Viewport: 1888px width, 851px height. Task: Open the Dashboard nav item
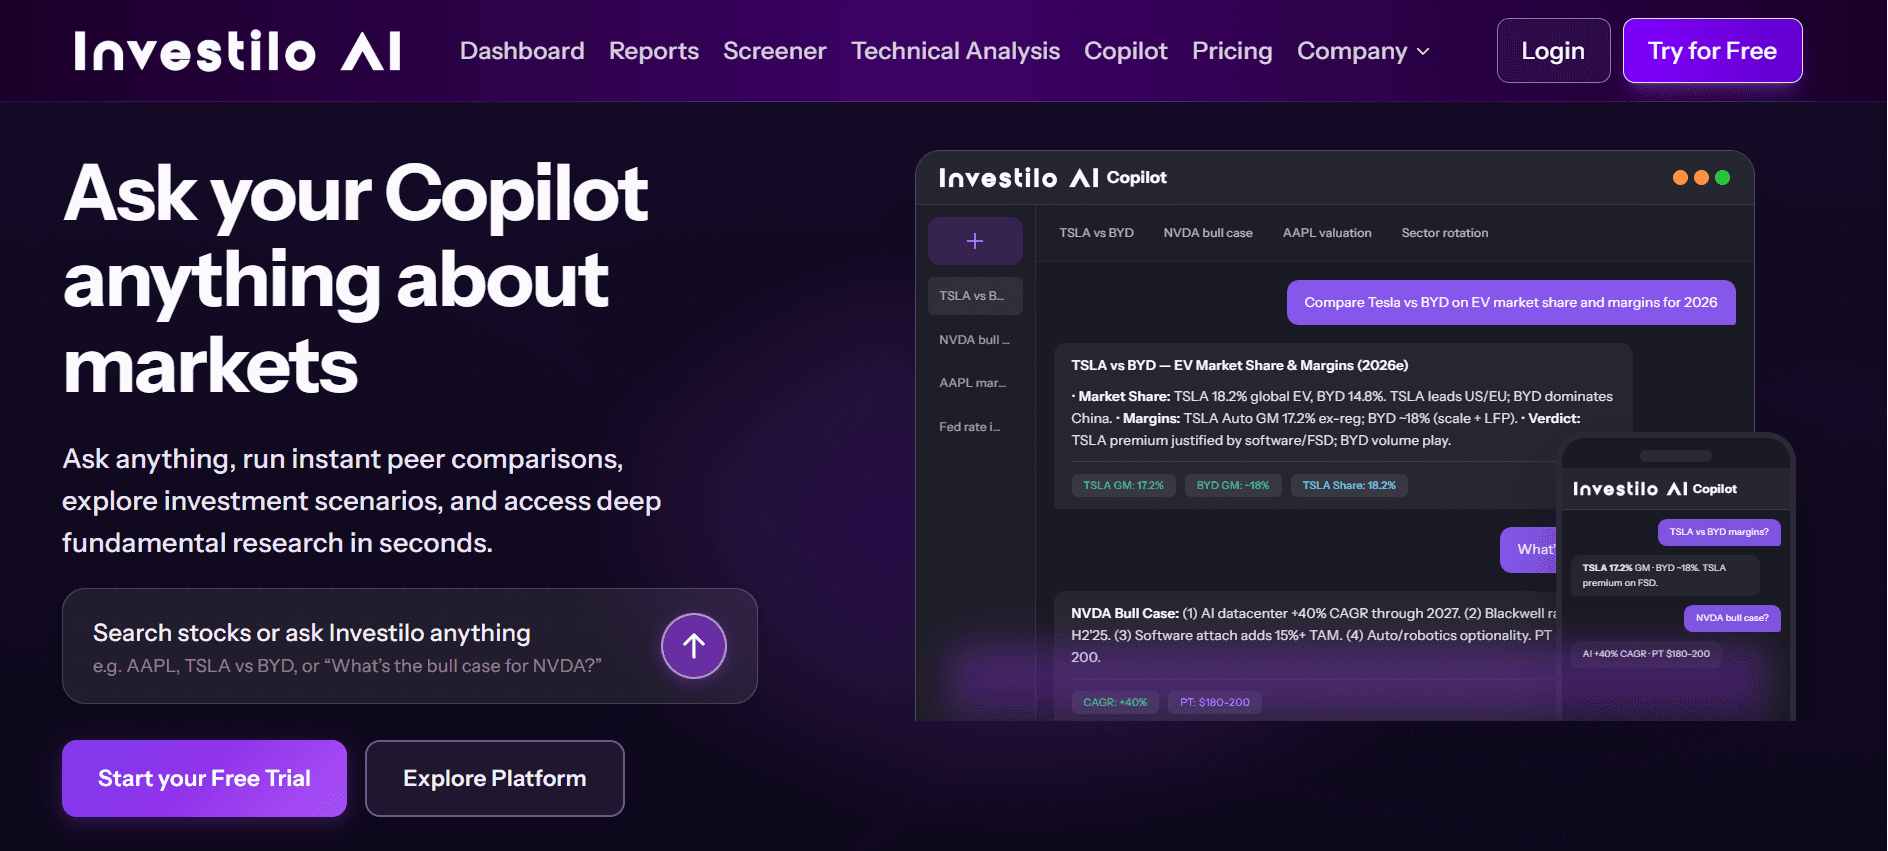pyautogui.click(x=522, y=51)
